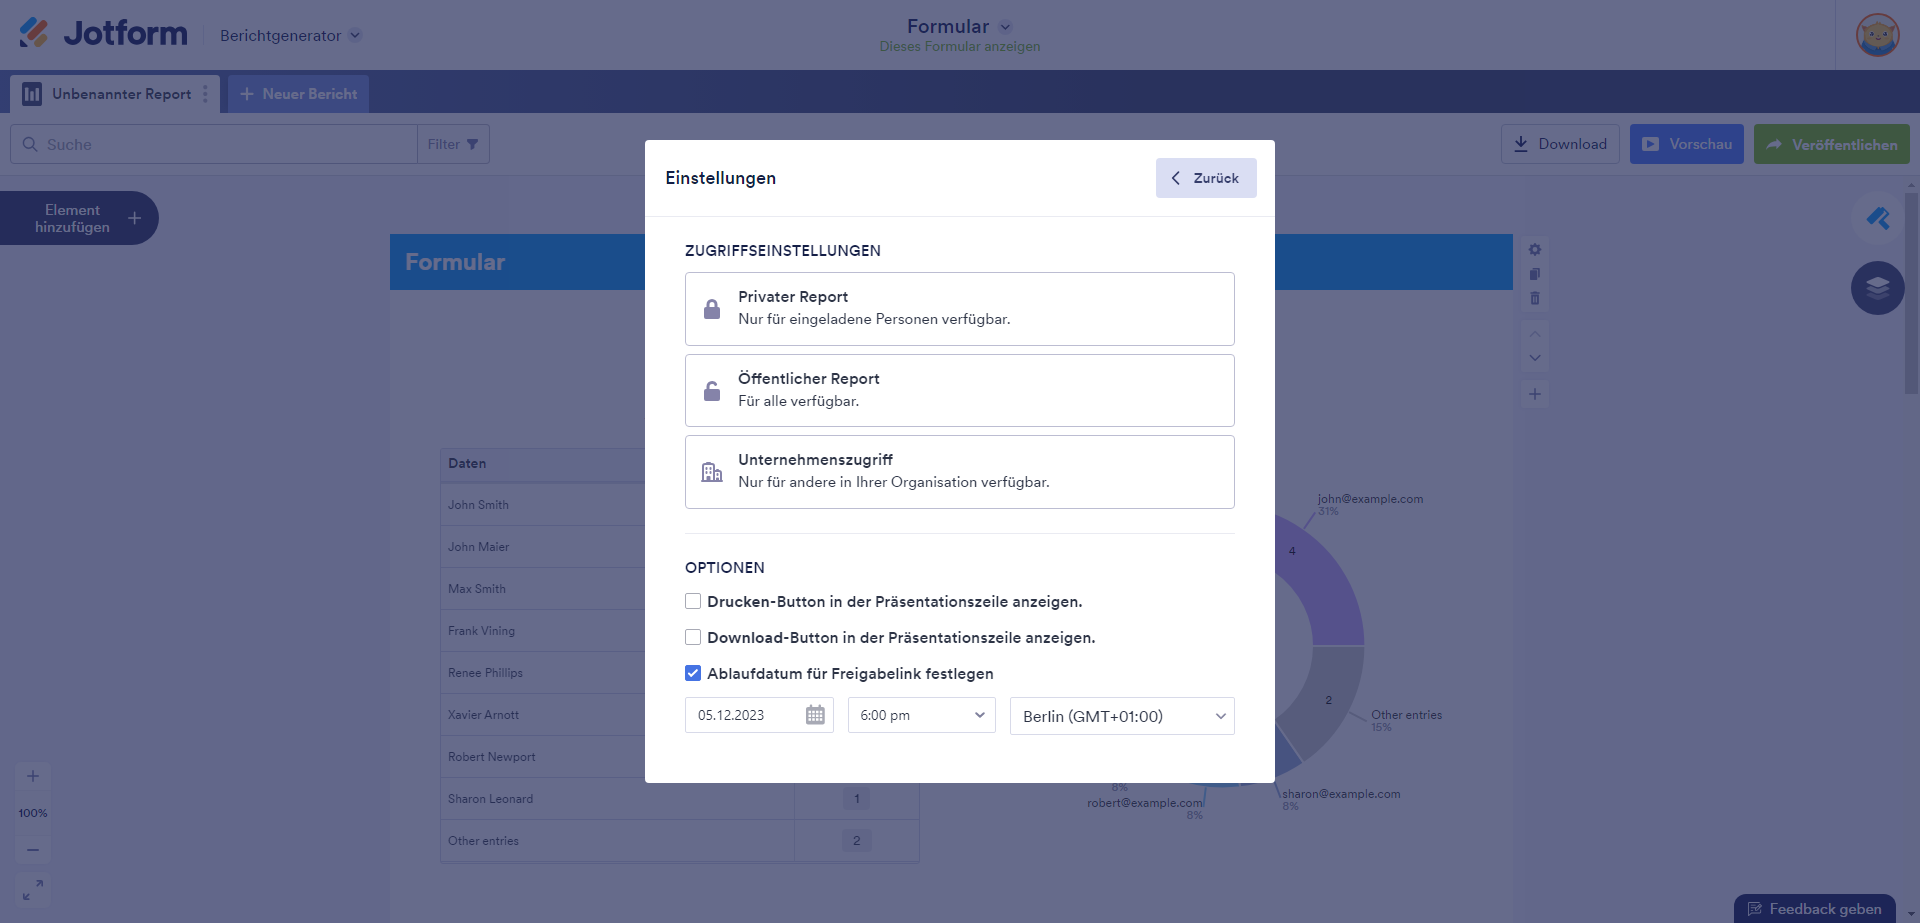Screen dimensions: 1920x923
Task: Click the 05.12.2023 date field
Action: coord(759,715)
